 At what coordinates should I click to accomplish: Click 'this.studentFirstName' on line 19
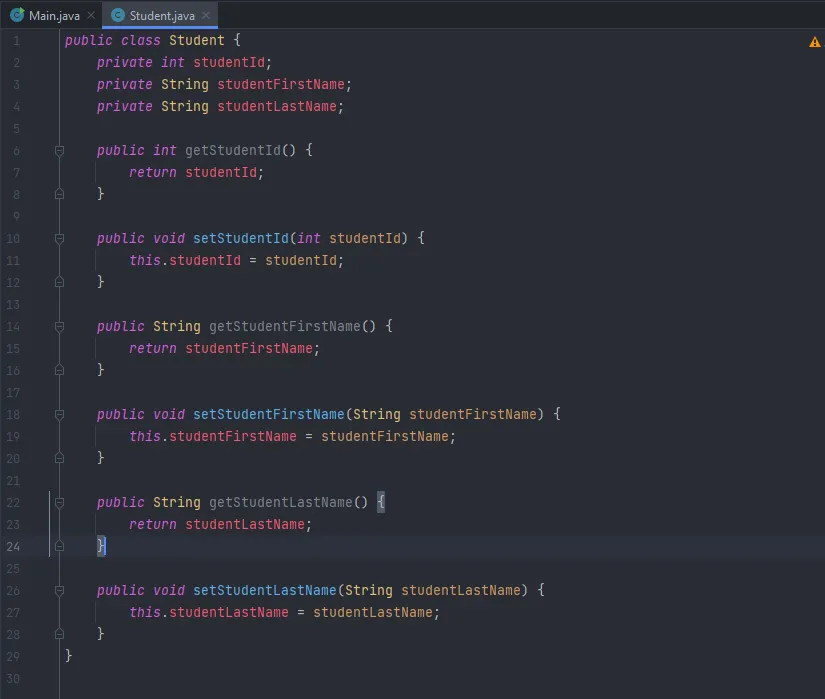click(x=213, y=437)
